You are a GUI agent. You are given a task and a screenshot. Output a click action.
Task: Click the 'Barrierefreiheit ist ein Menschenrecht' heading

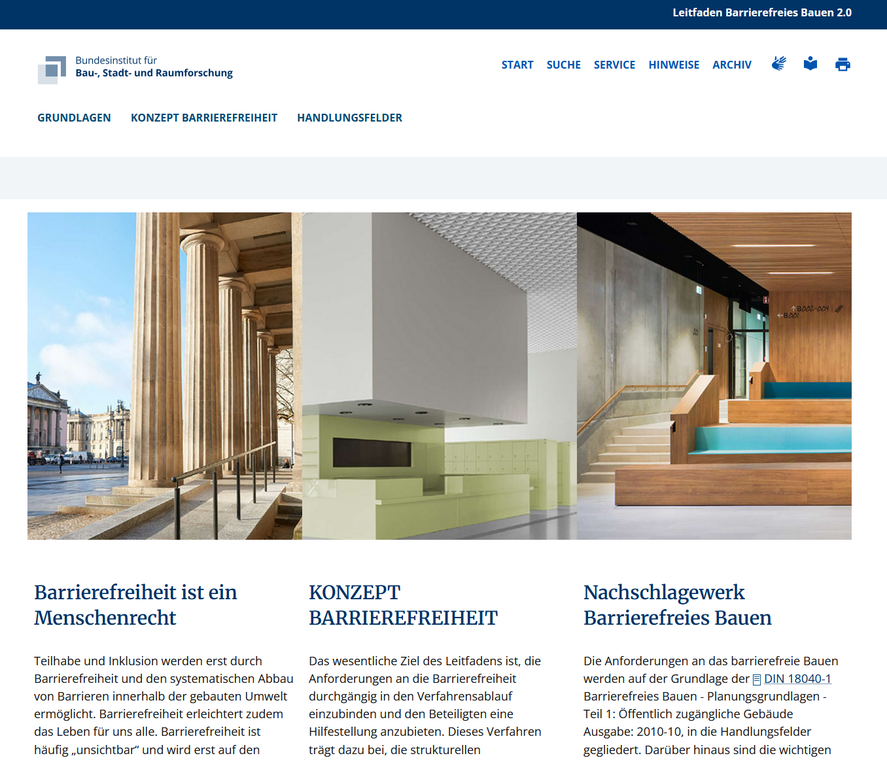(135, 605)
